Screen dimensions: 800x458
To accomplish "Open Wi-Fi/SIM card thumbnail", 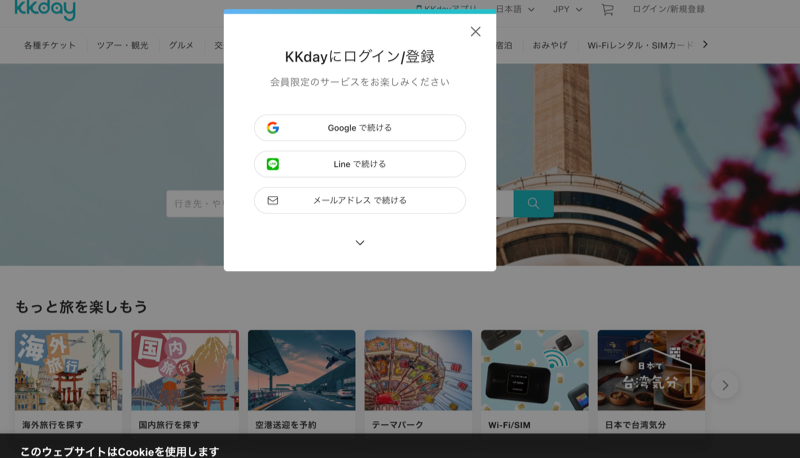I will 535,370.
